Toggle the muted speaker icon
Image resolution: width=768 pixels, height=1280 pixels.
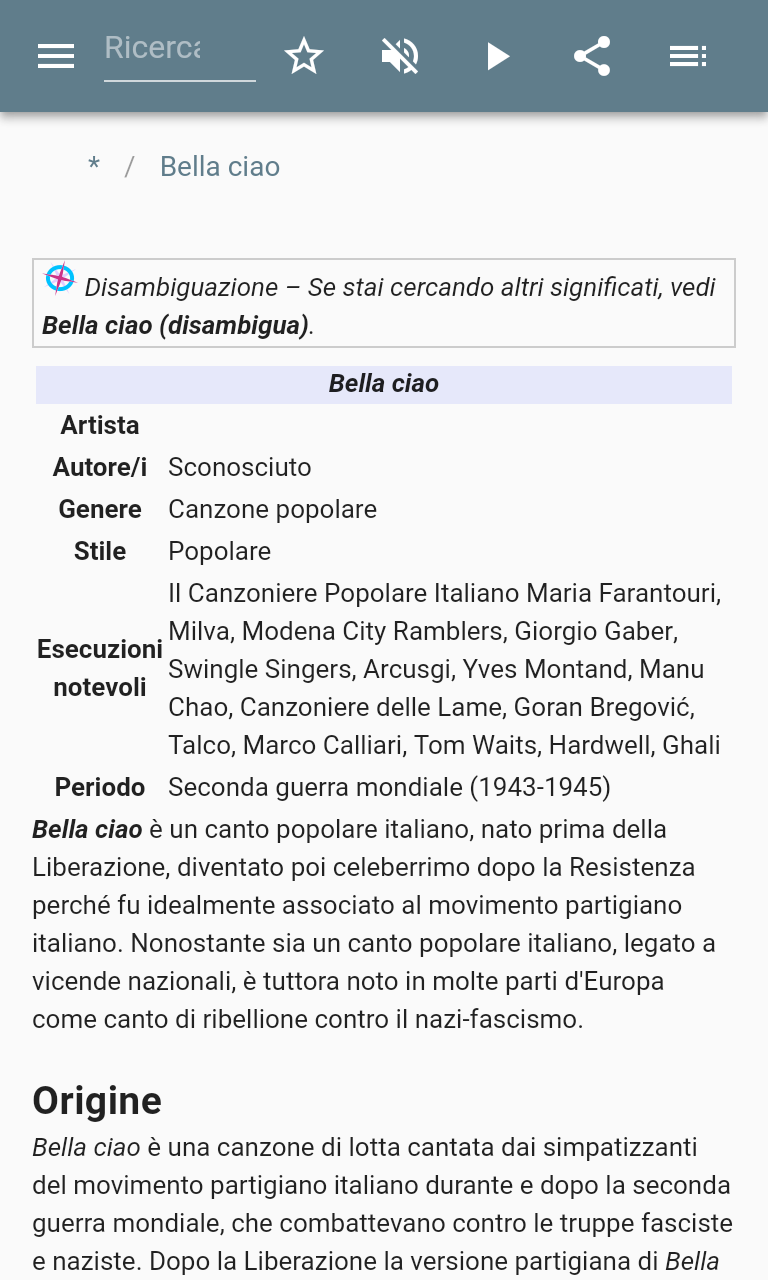[400, 56]
